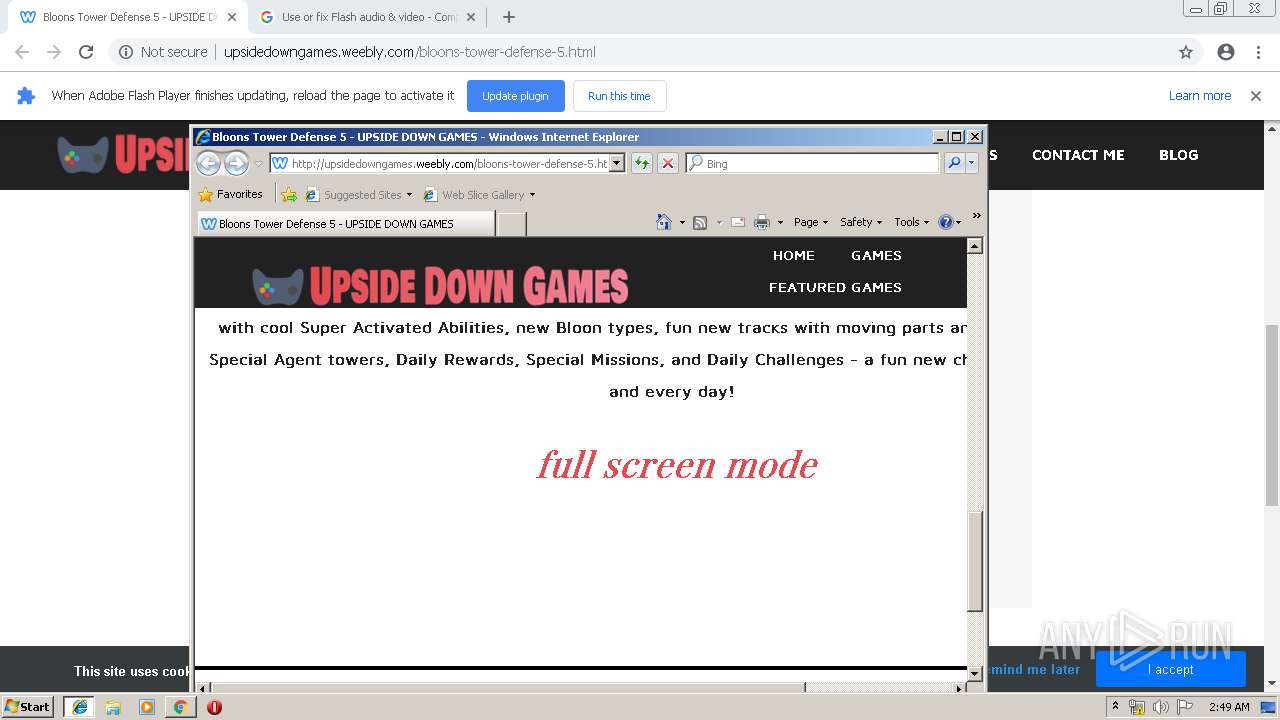Click the volume speaker tray icon
1280x720 pixels.
click(x=1160, y=707)
